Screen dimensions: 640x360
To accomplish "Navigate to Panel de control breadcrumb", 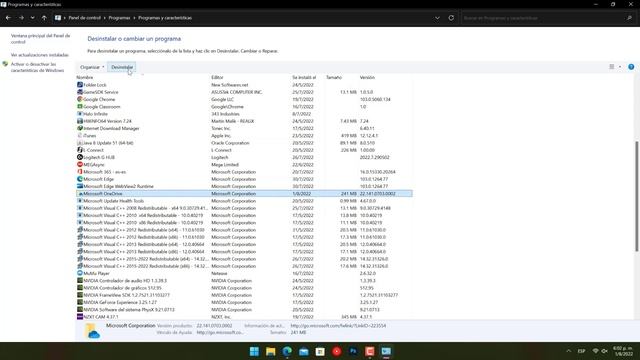I will [84, 18].
